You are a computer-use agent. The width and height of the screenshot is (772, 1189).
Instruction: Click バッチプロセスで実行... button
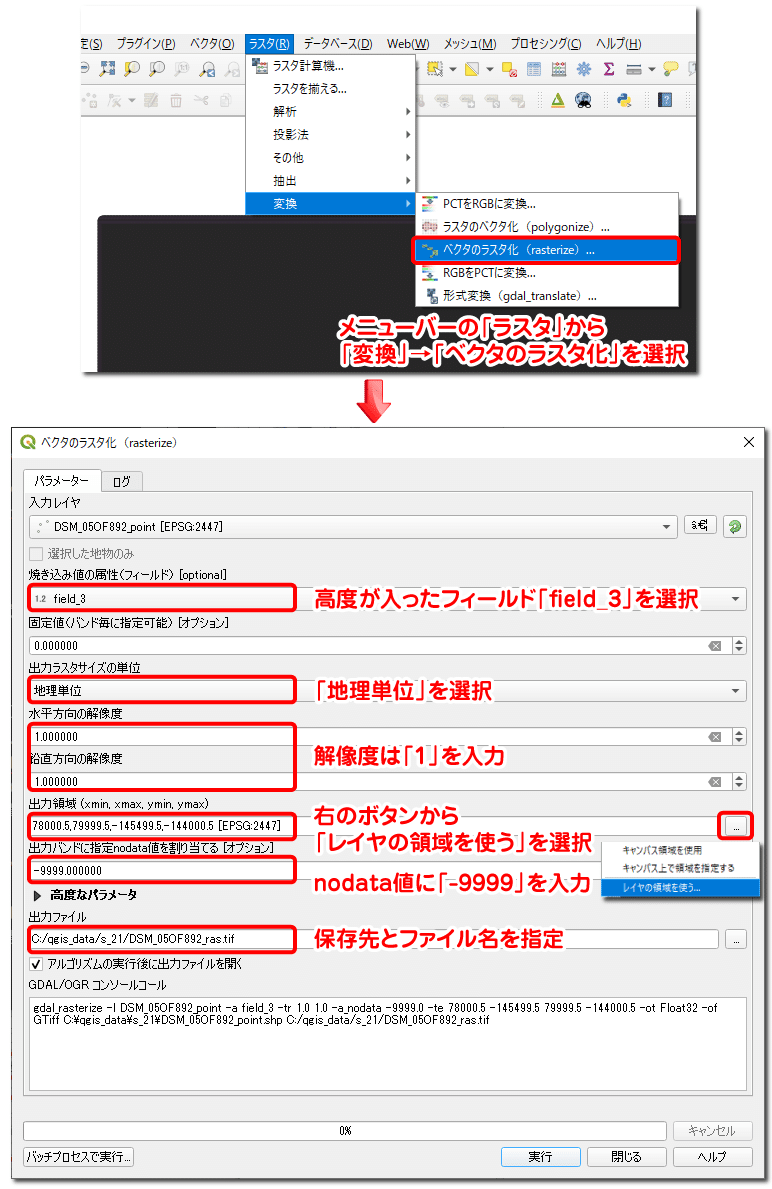coord(79,1157)
